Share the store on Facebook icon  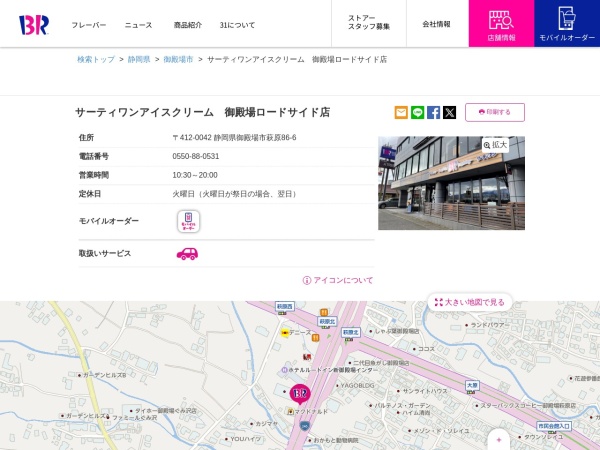coord(434,112)
